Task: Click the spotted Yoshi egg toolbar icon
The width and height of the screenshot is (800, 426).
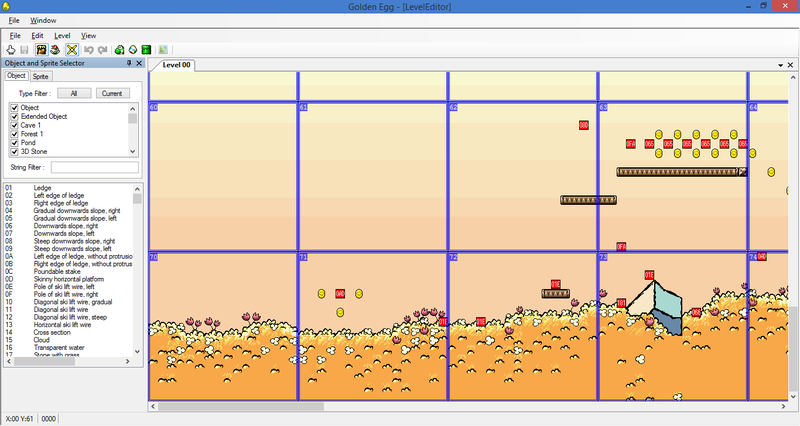Action: (133, 49)
